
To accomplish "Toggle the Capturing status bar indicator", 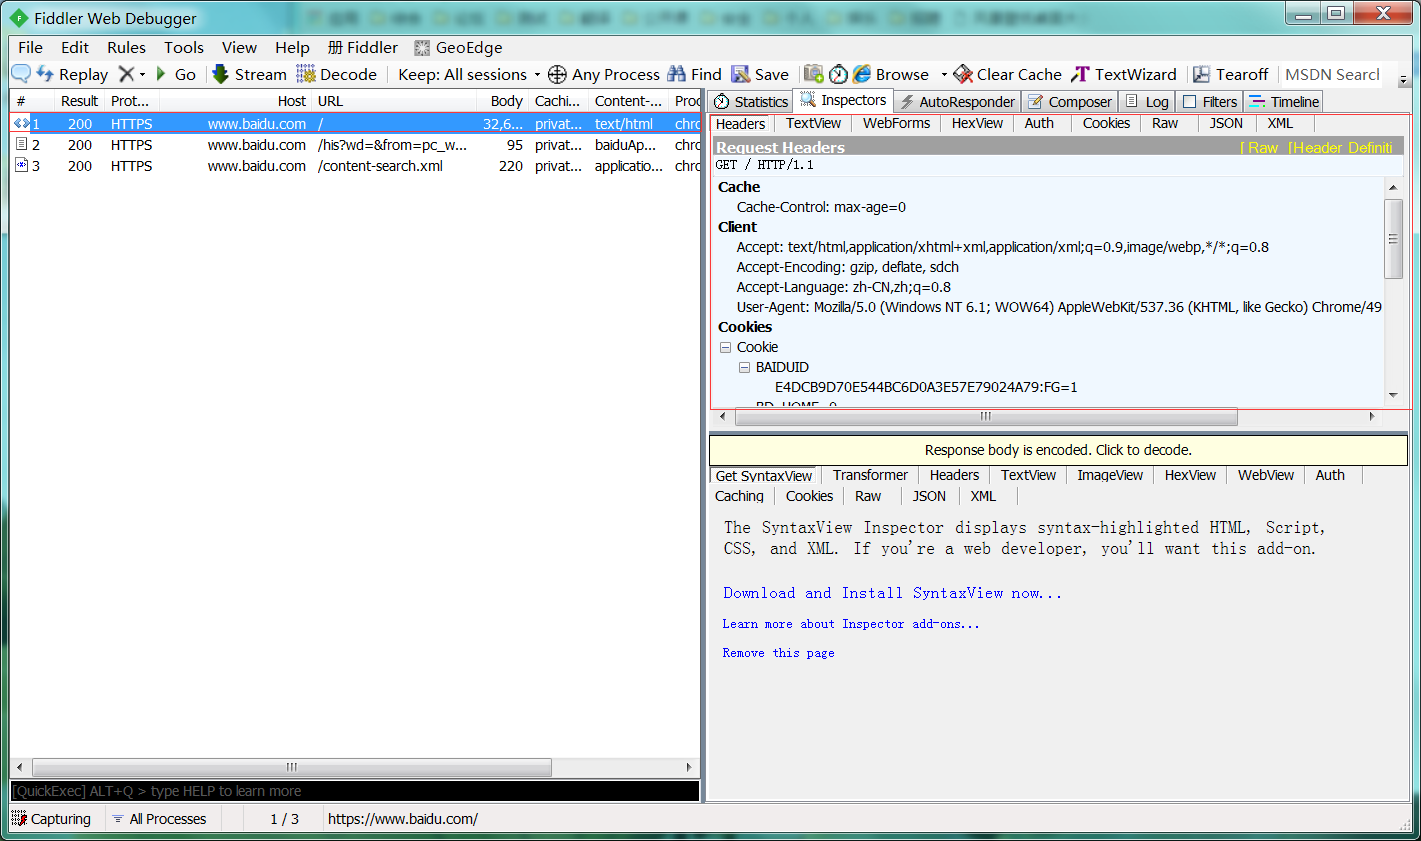I will point(51,819).
